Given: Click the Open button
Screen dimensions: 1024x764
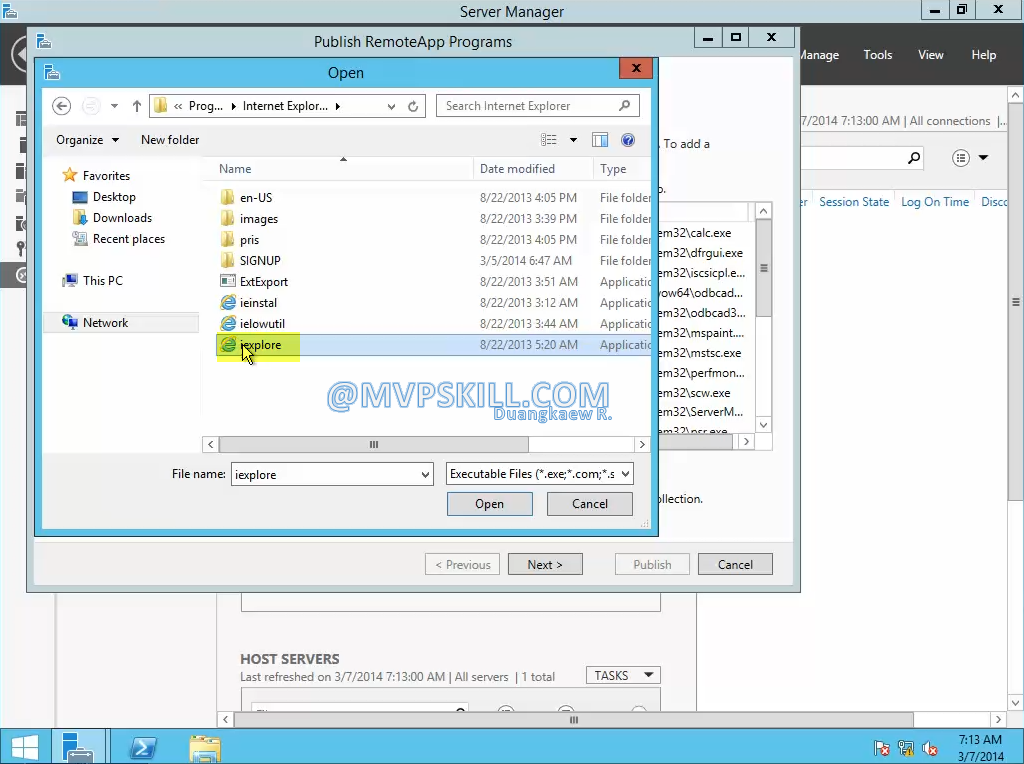Looking at the screenshot, I should tap(489, 504).
